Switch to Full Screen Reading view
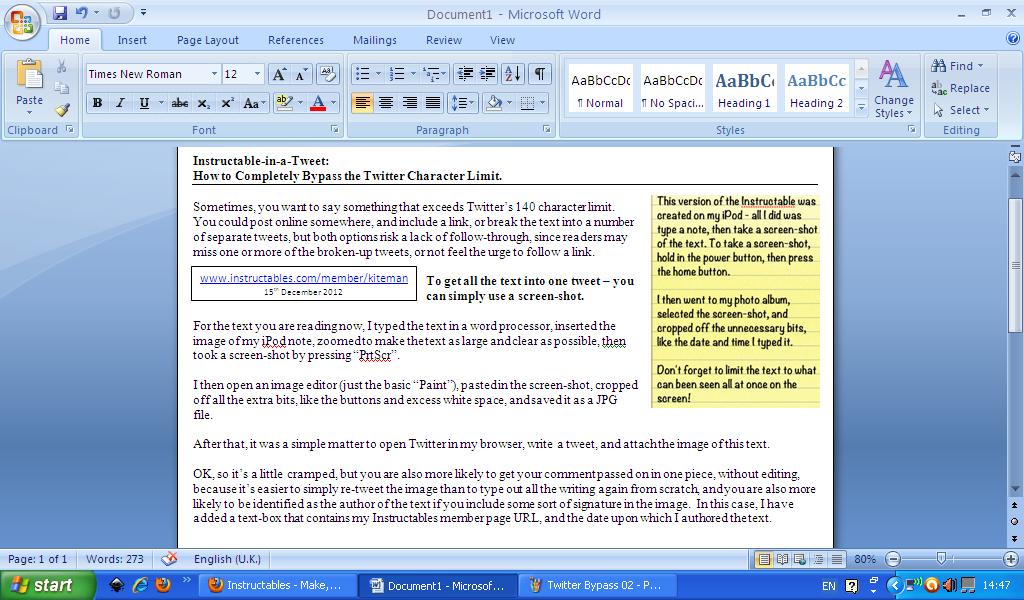Screen dimensions: 1024x600 coord(782,560)
